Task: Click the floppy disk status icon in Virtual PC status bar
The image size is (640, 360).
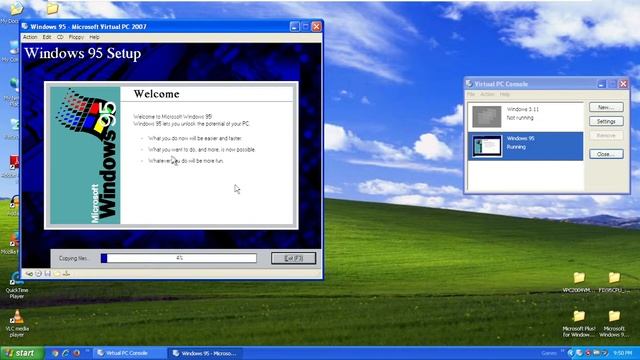Action: (48, 273)
